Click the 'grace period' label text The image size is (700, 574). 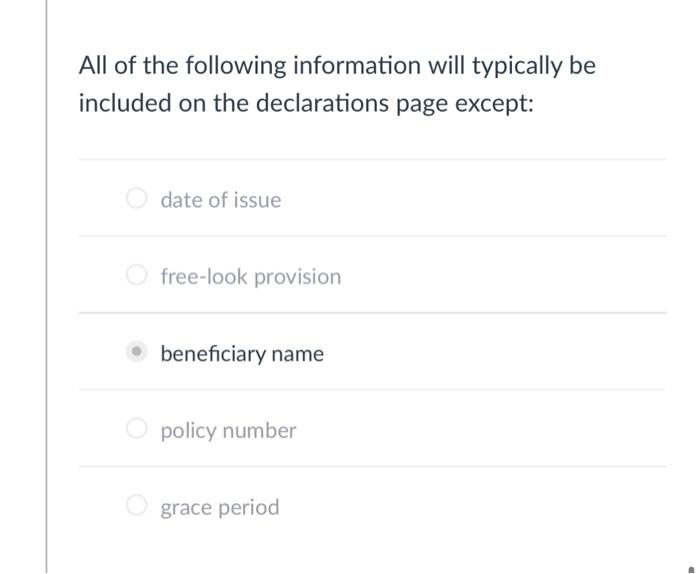[220, 507]
